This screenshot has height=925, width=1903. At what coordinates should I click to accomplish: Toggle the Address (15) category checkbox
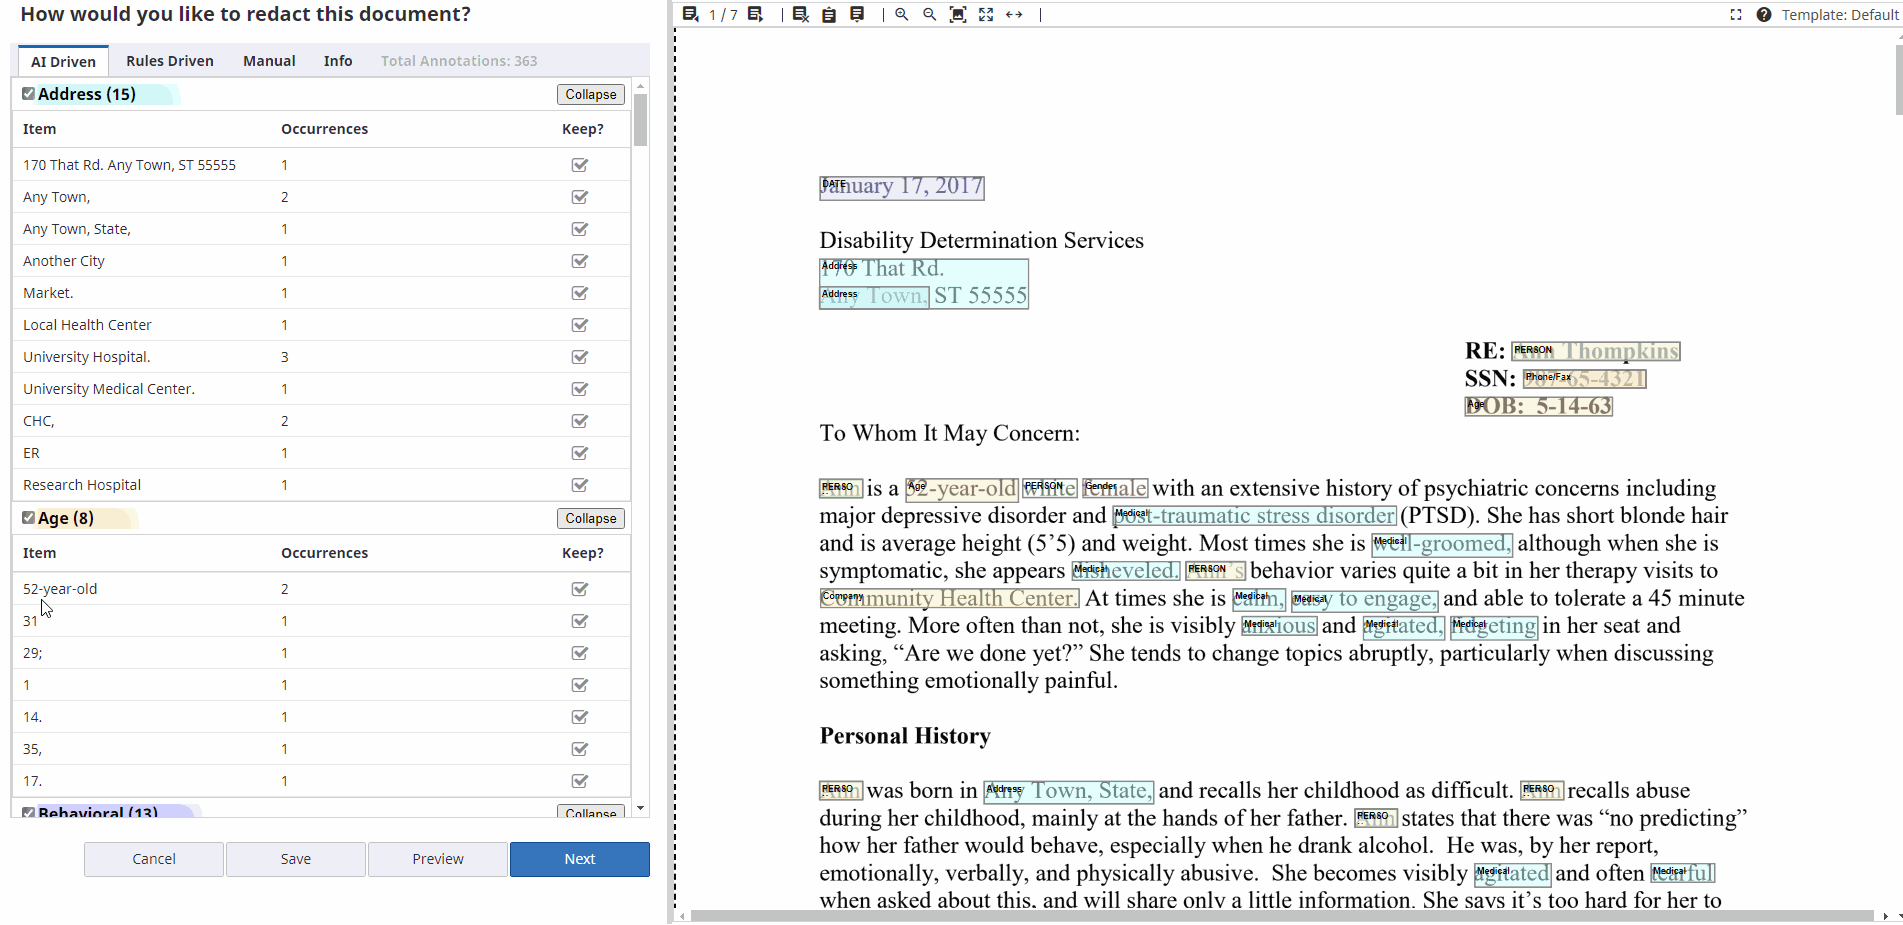pyautogui.click(x=29, y=94)
